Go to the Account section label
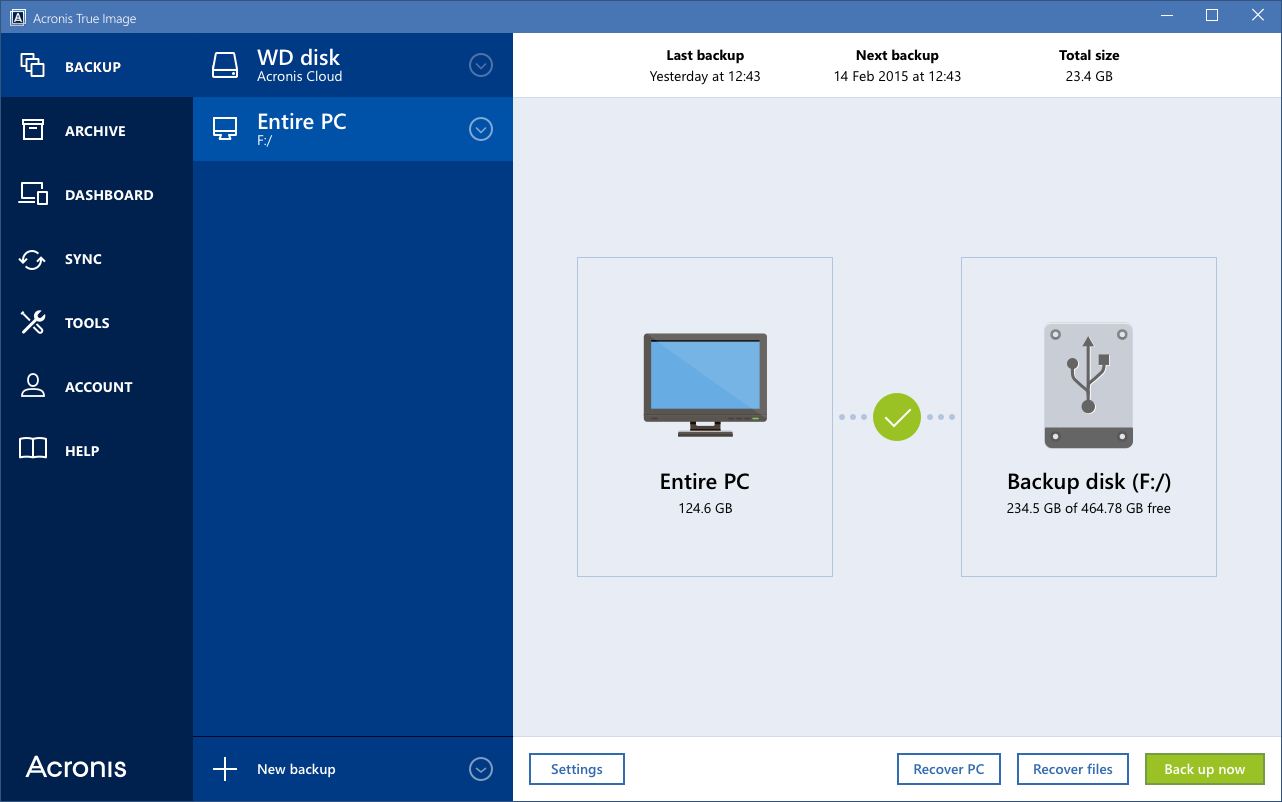The height and width of the screenshot is (802, 1282). 99,387
